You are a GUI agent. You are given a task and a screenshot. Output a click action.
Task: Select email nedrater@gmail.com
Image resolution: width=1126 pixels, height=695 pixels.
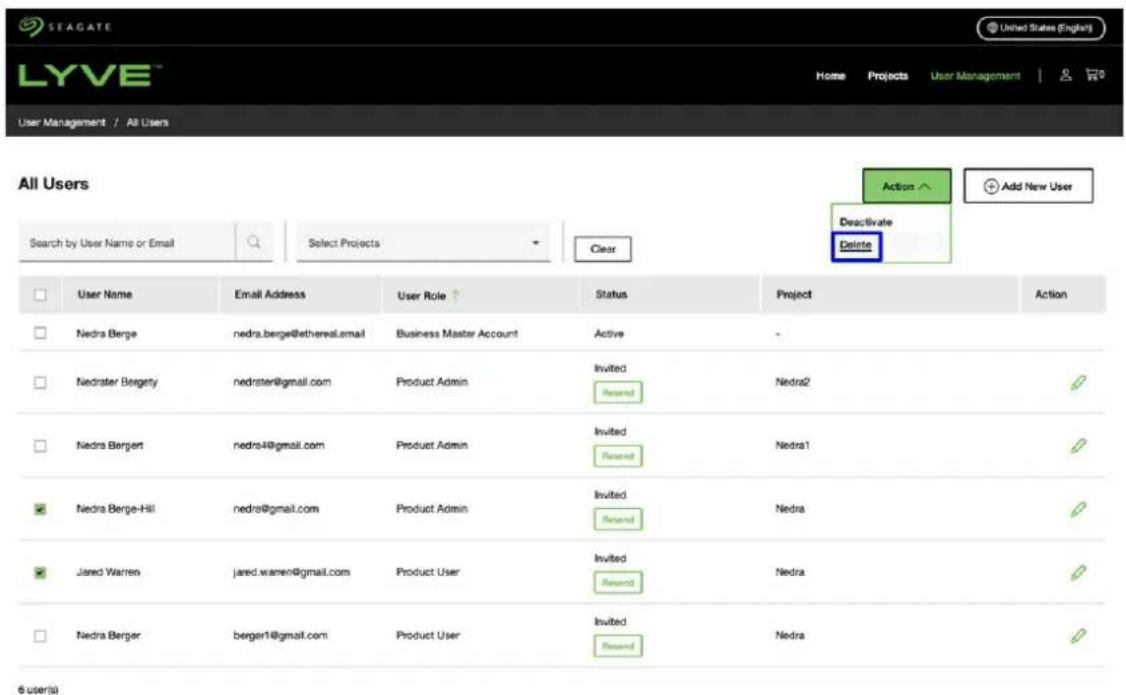tap(282, 382)
